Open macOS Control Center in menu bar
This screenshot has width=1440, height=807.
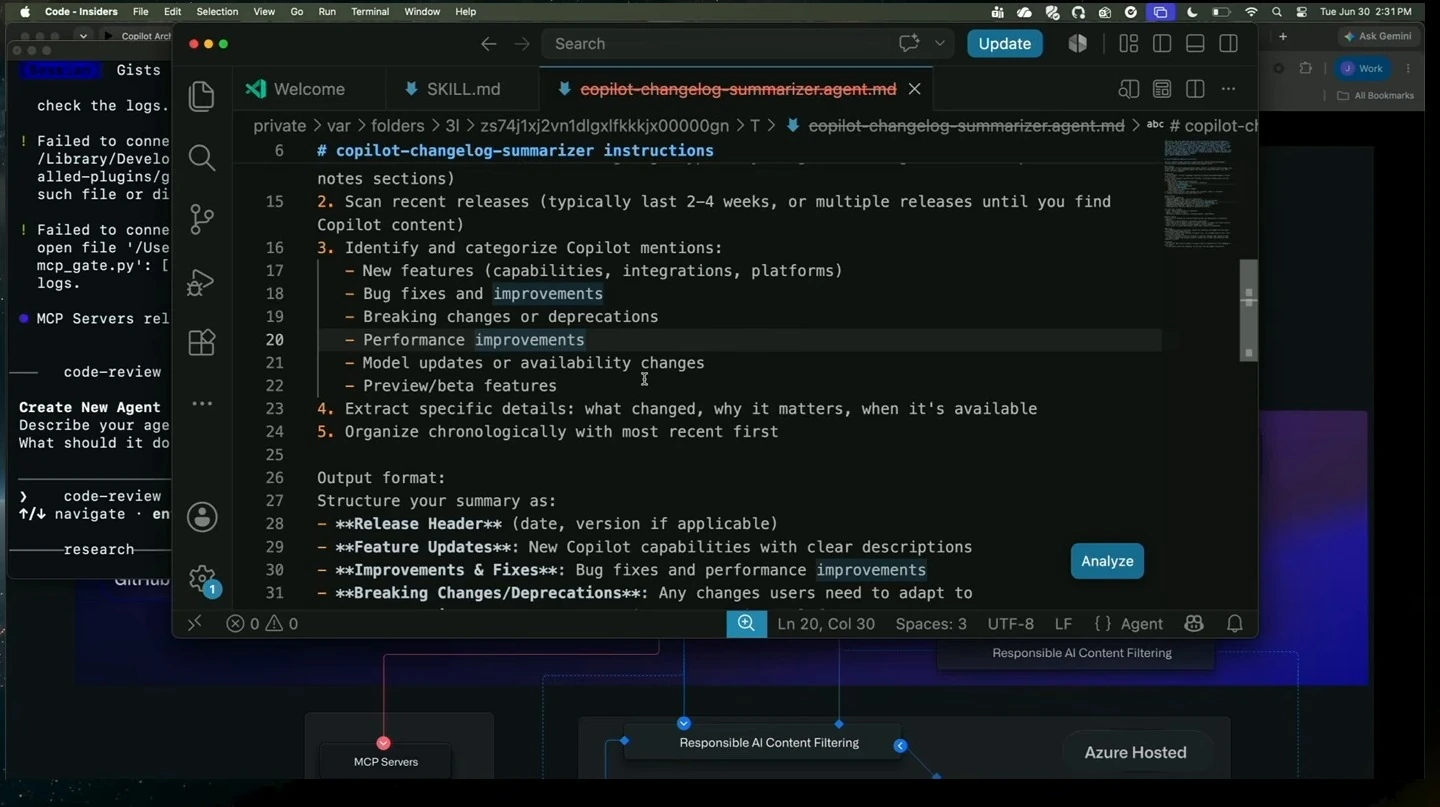click(x=1301, y=12)
